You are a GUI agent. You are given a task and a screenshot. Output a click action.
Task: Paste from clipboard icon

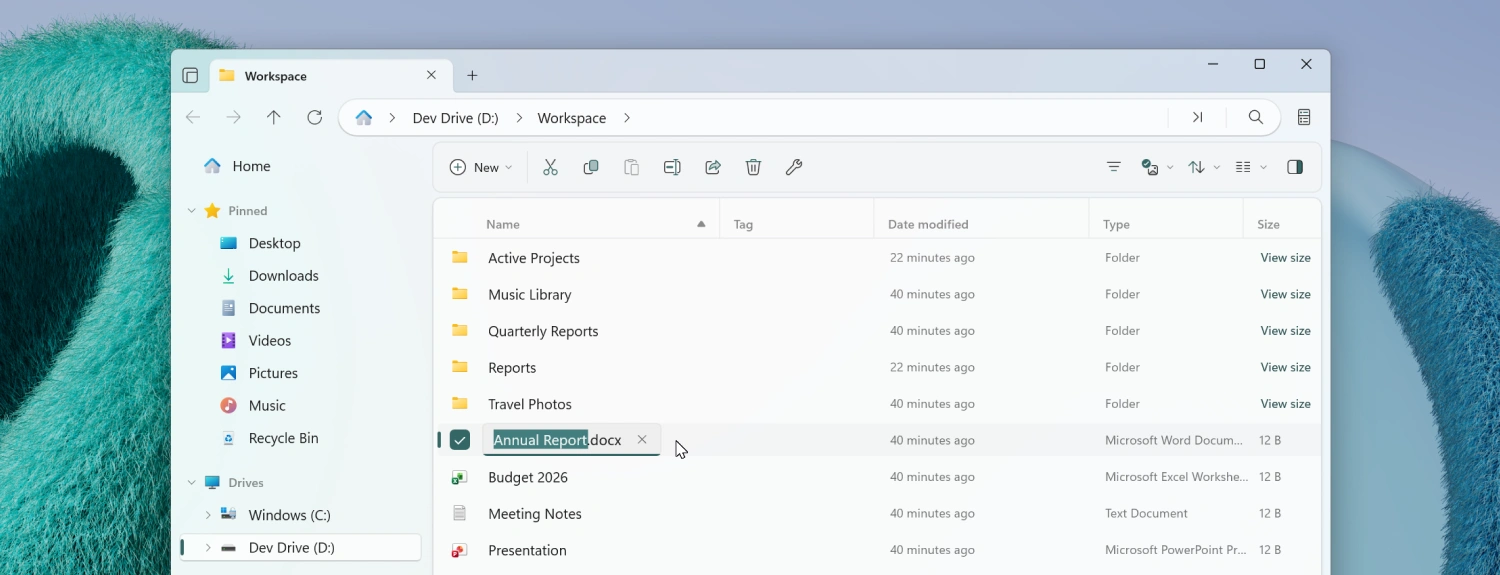click(x=631, y=167)
